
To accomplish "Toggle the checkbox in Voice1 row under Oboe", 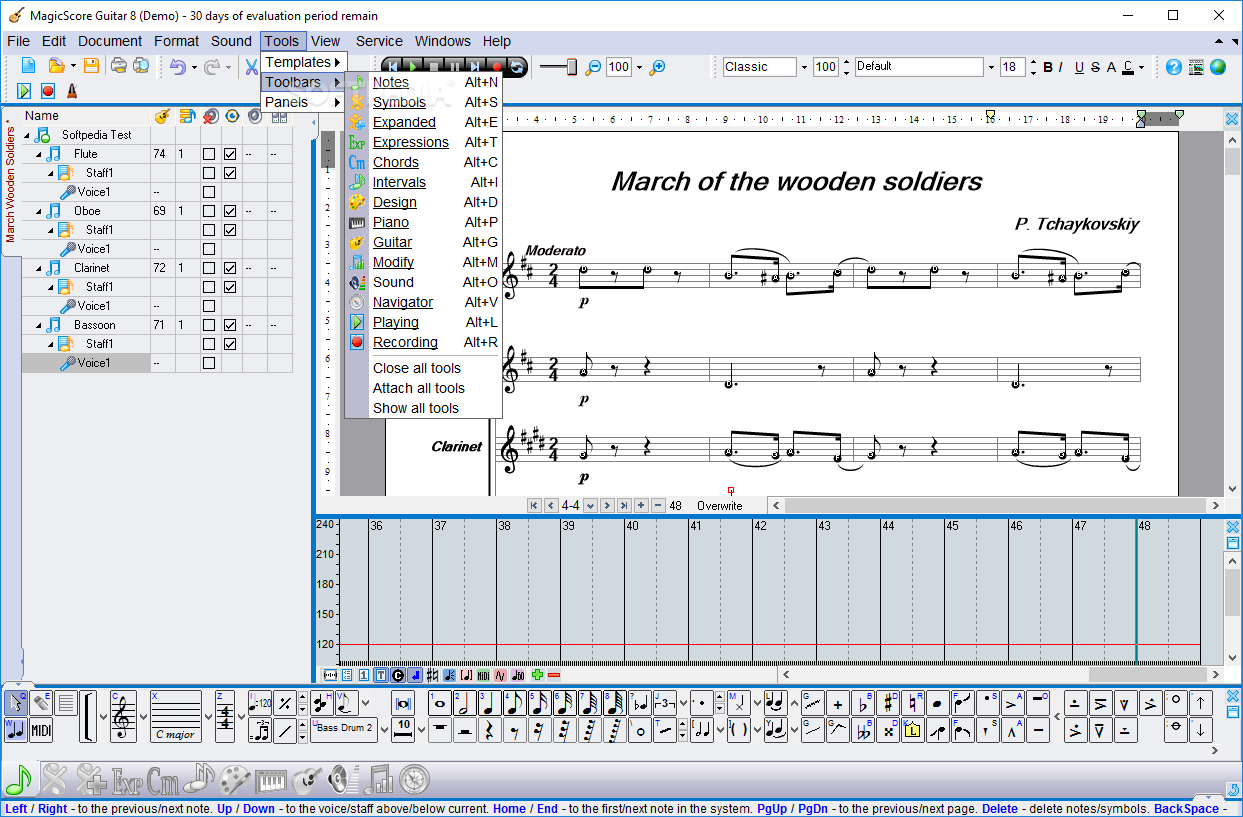I will [x=209, y=249].
